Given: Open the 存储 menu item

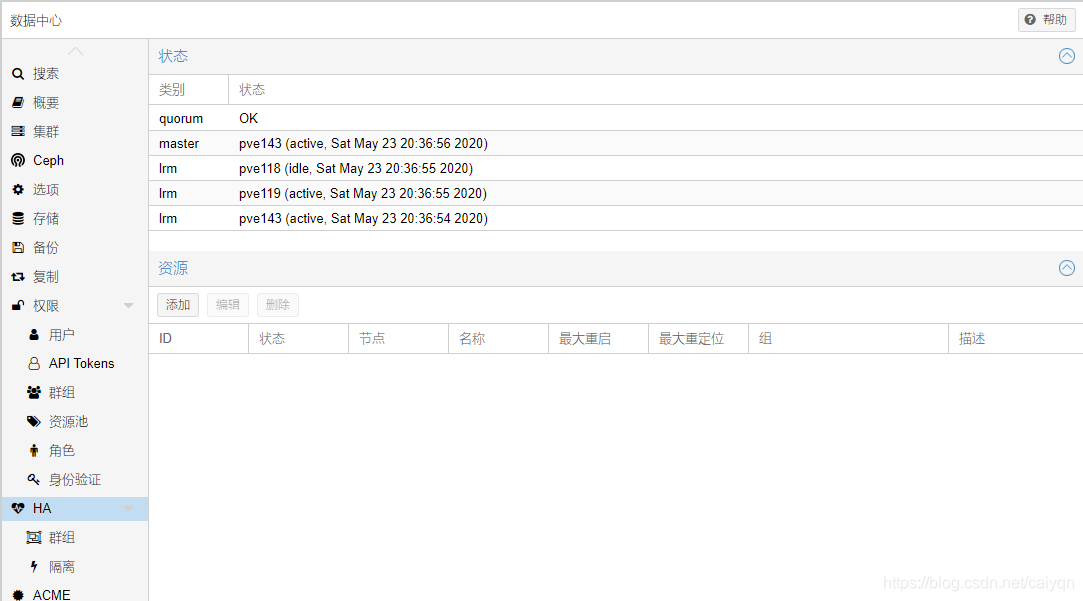Looking at the screenshot, I should [75, 218].
